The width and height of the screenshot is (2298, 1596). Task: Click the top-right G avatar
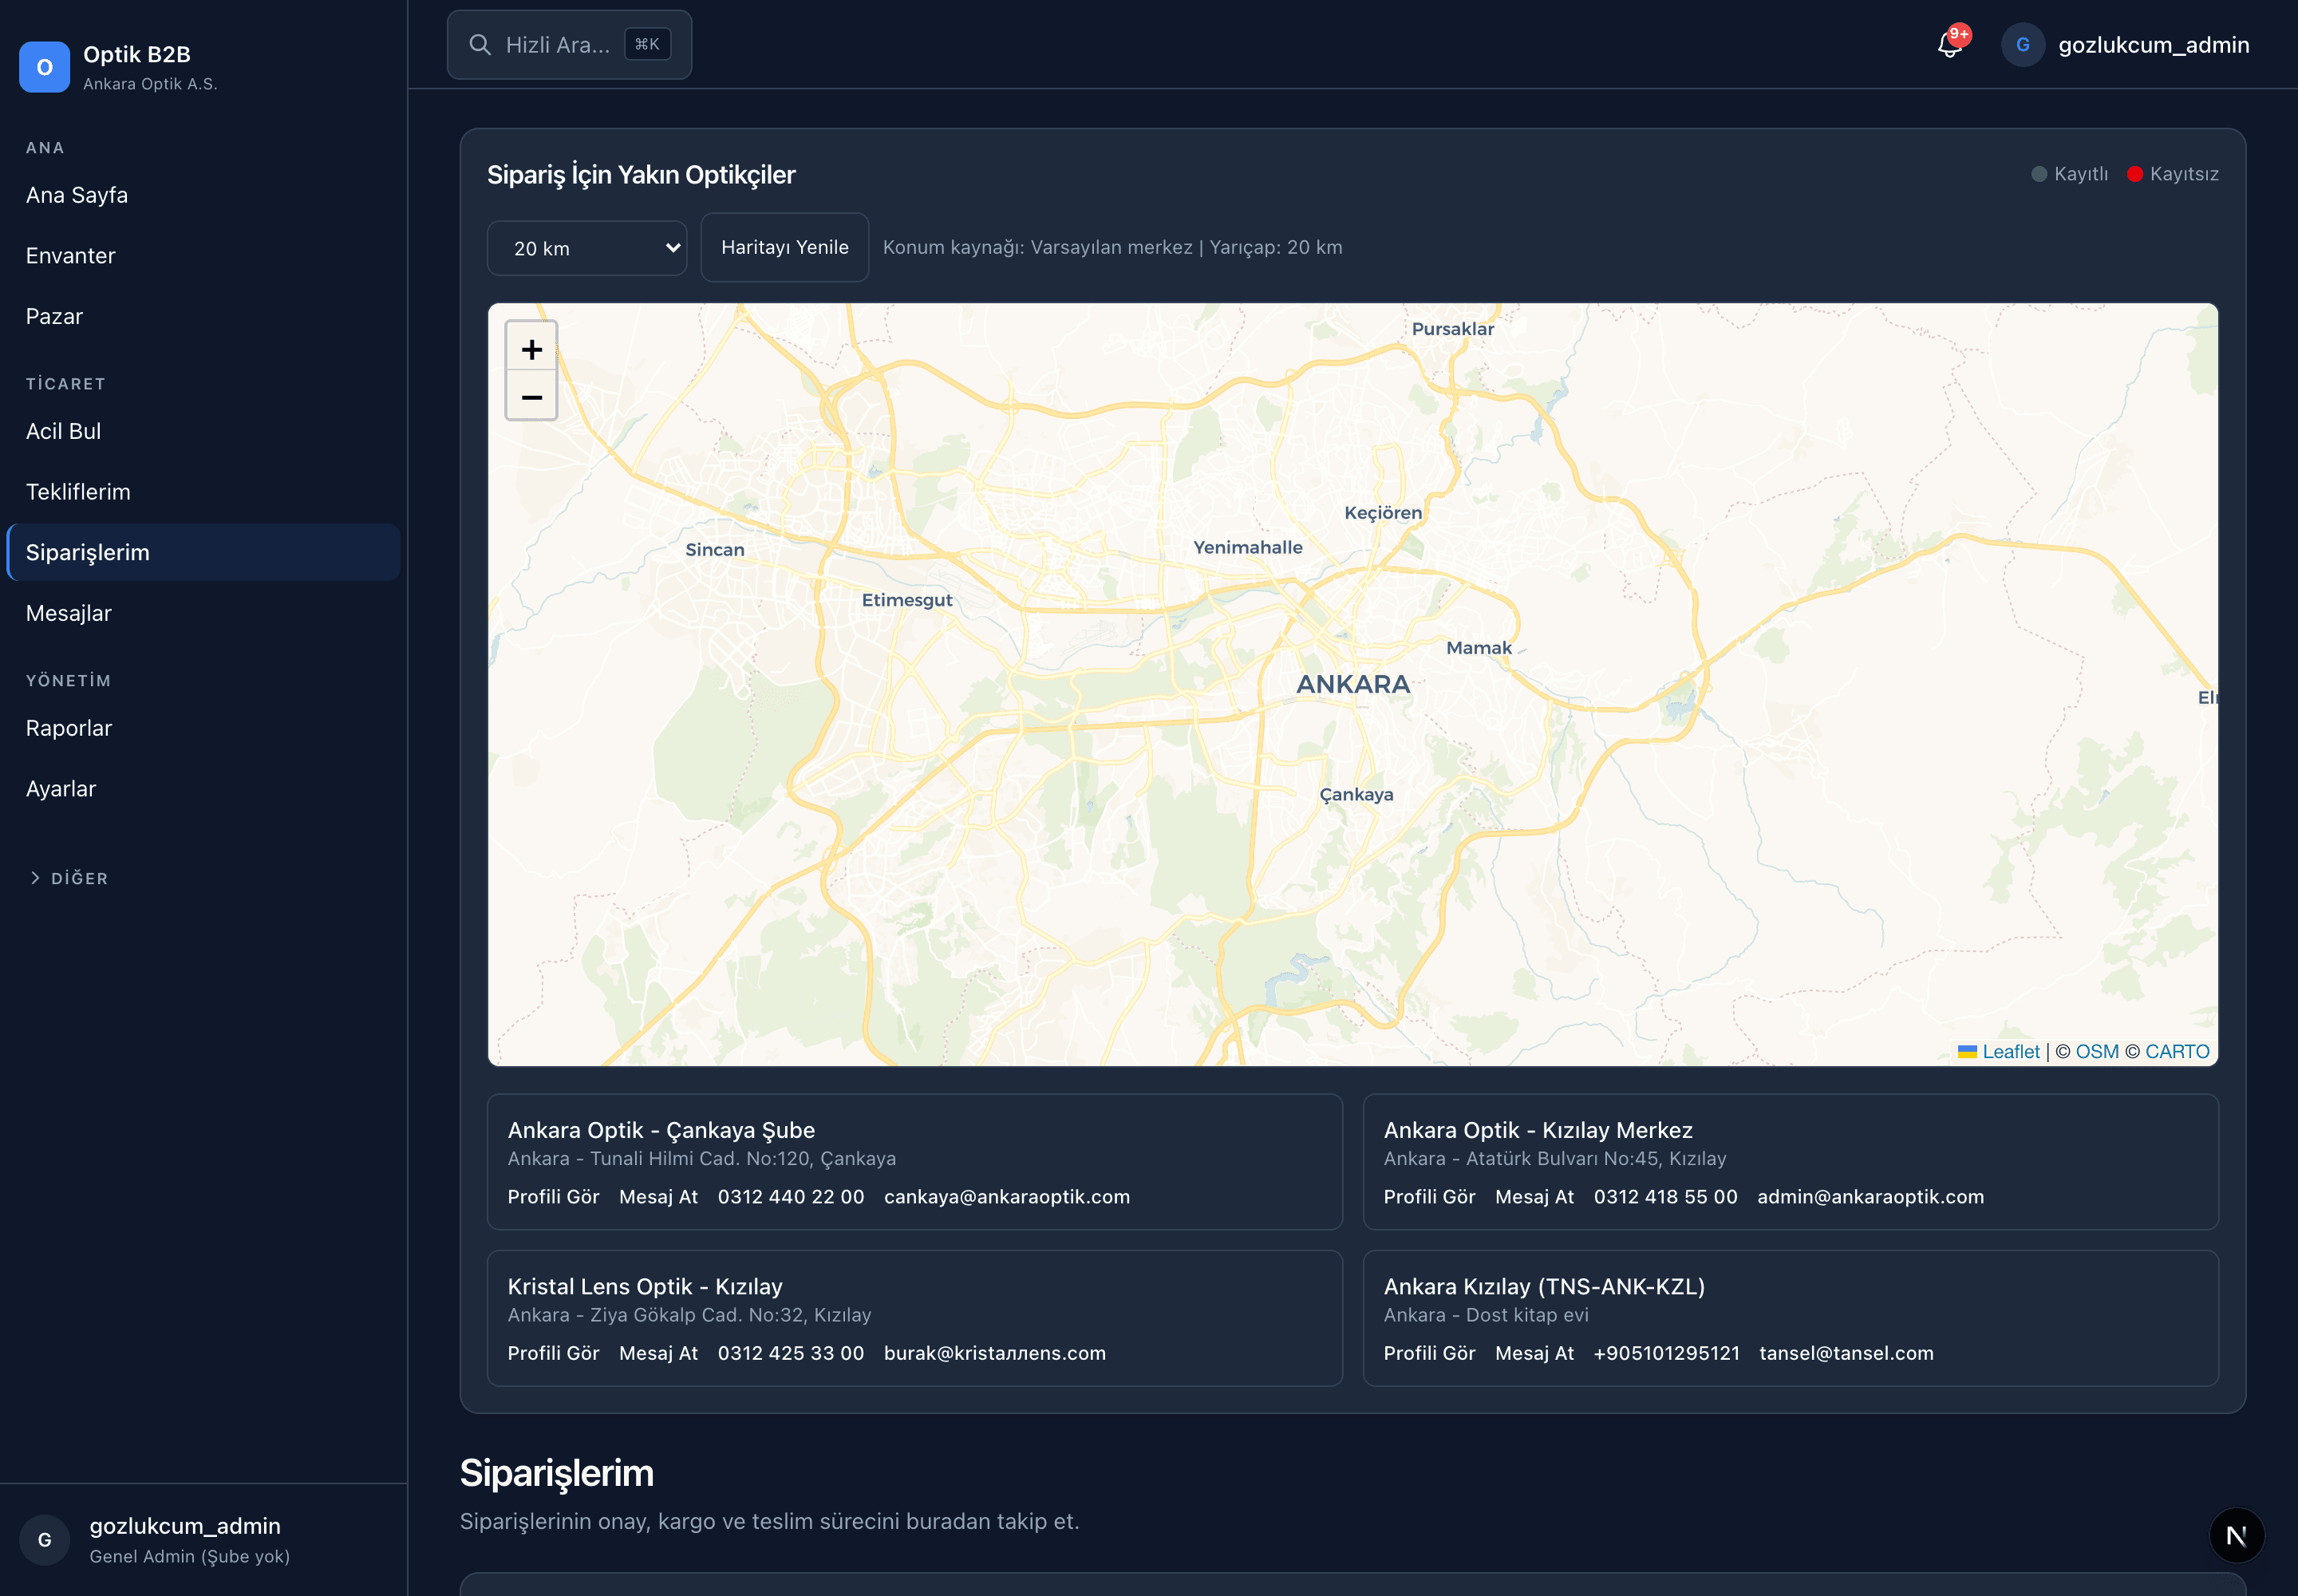coord(2022,45)
